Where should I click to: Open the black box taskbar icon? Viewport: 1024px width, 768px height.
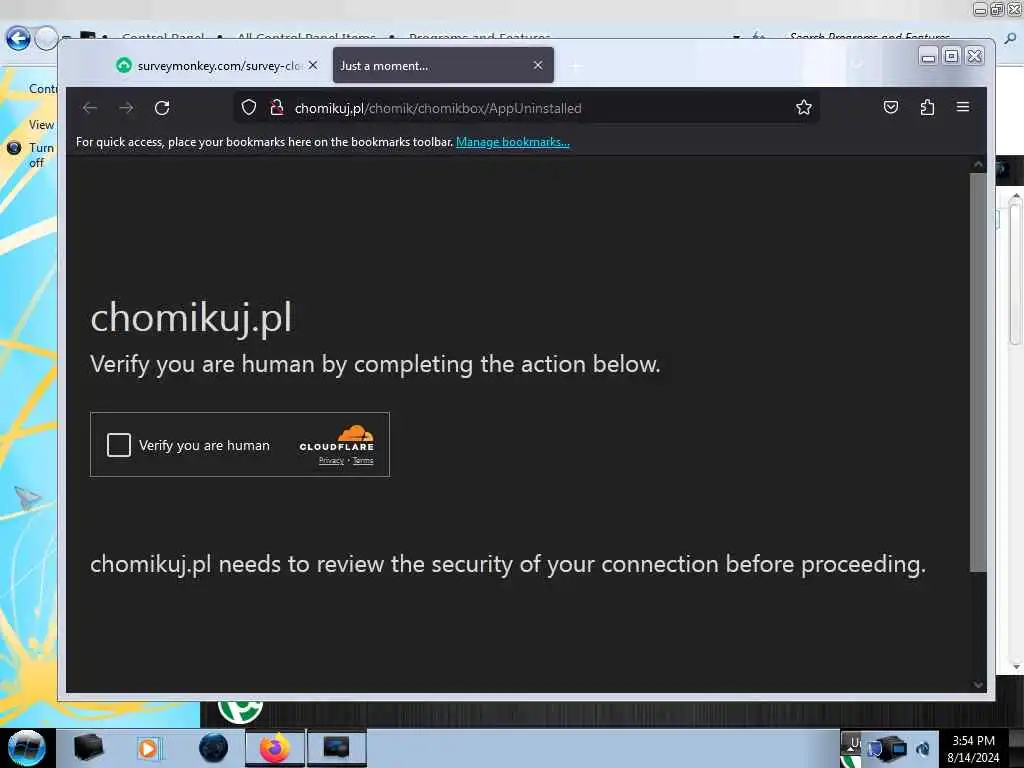[88, 748]
